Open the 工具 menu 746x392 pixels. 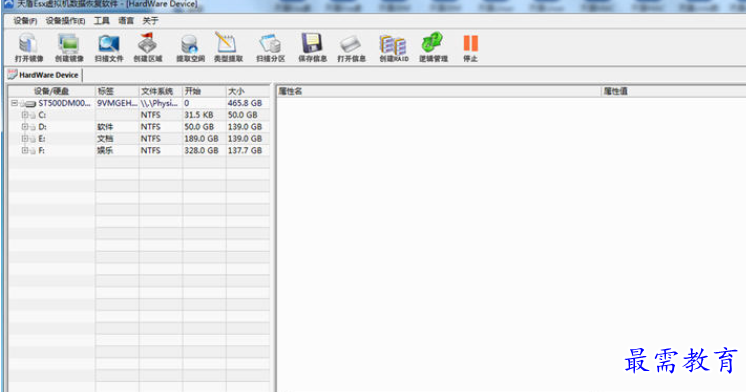coord(101,21)
